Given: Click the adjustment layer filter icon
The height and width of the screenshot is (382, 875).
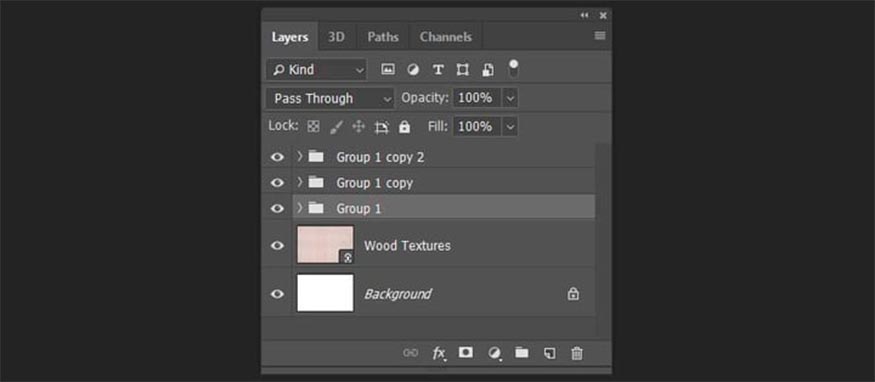Looking at the screenshot, I should [413, 69].
